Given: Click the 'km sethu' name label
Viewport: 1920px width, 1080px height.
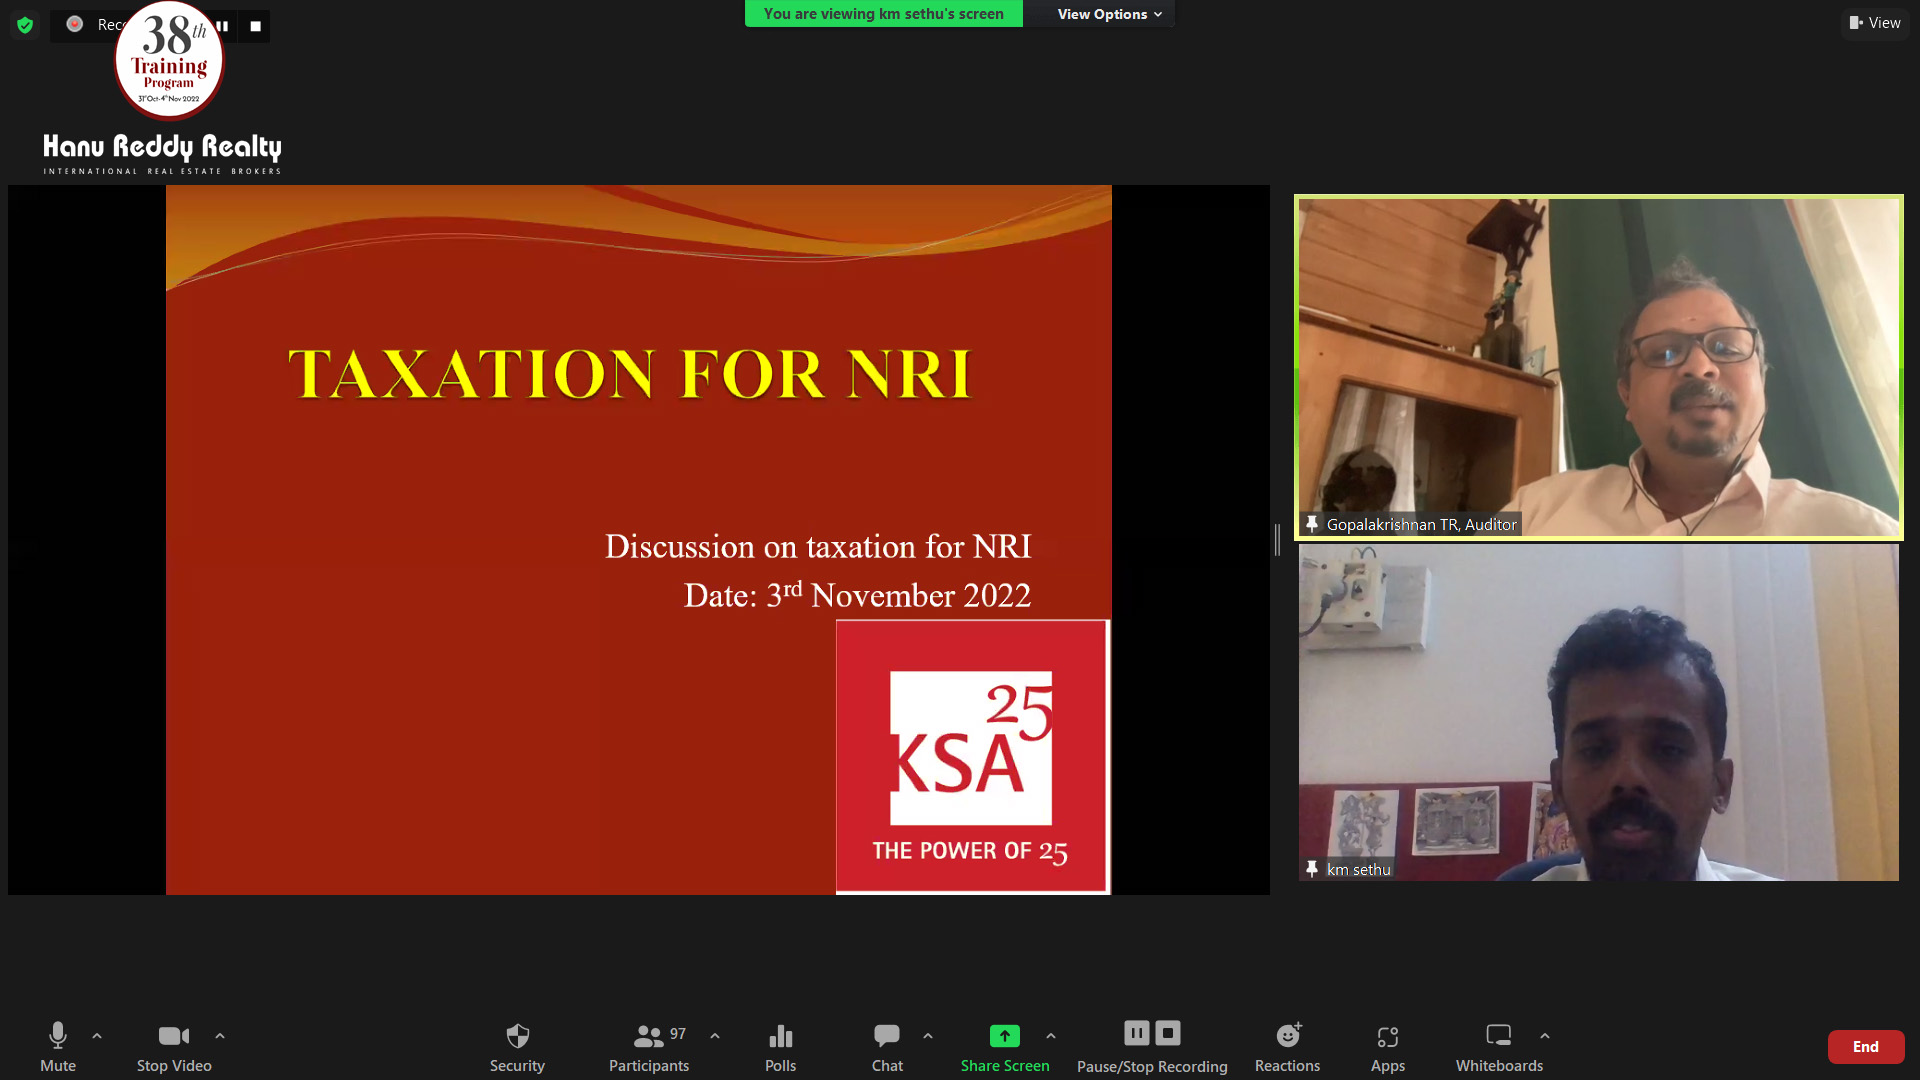Looking at the screenshot, I should 1358,870.
